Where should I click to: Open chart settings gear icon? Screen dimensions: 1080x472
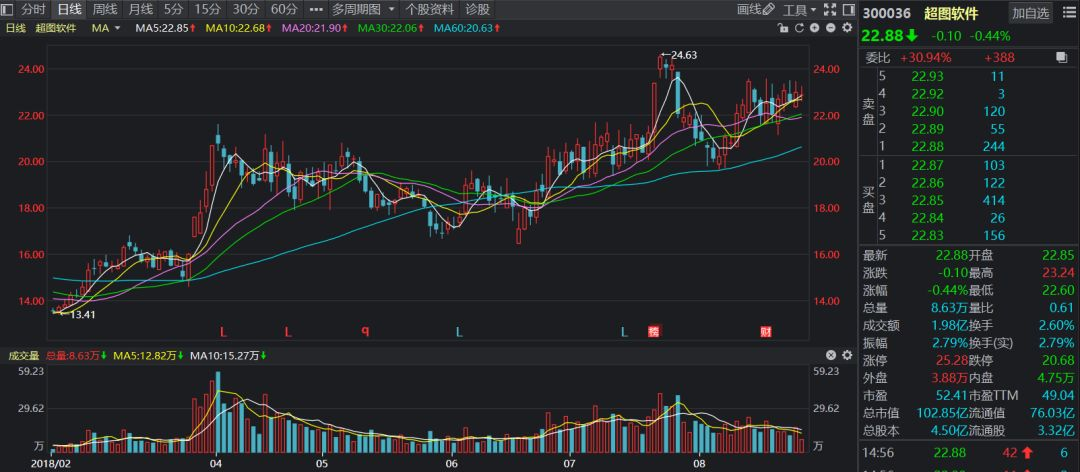click(847, 28)
